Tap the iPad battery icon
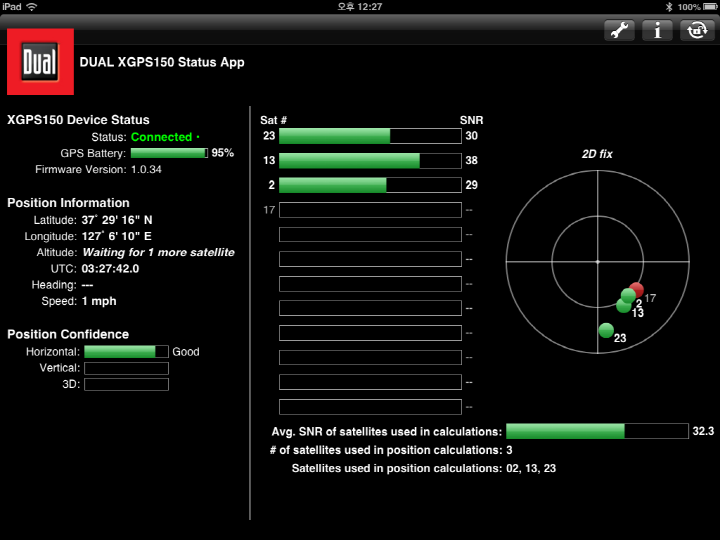720x540 pixels. (x=710, y=7)
